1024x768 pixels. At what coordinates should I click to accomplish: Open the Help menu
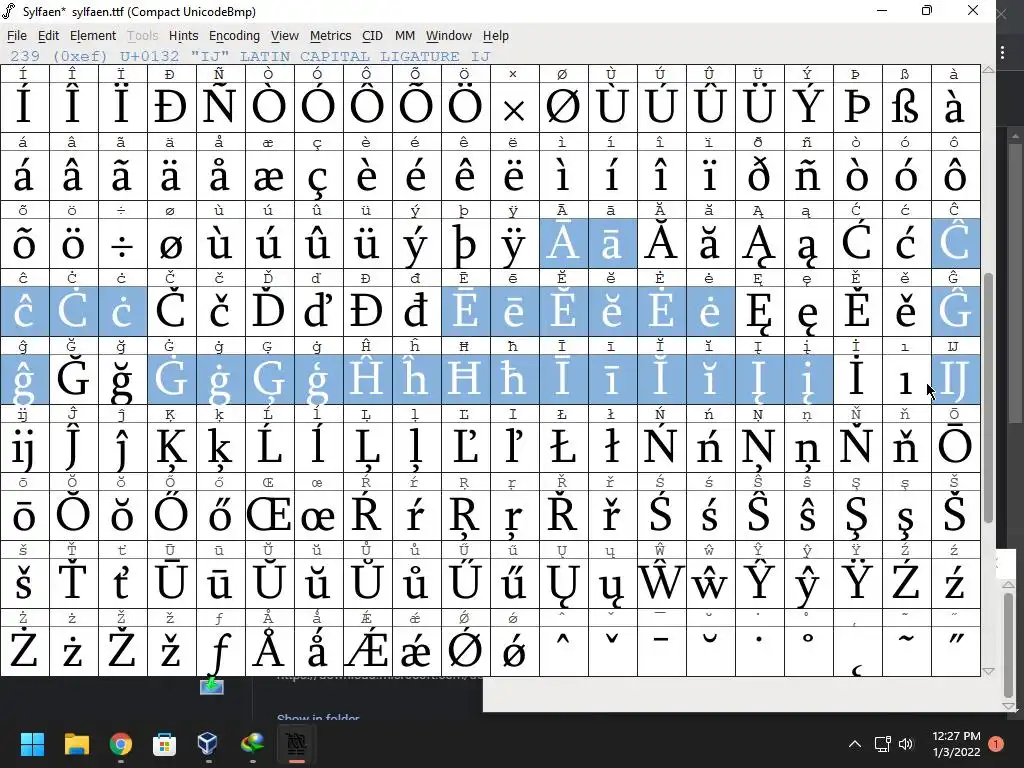(x=496, y=36)
